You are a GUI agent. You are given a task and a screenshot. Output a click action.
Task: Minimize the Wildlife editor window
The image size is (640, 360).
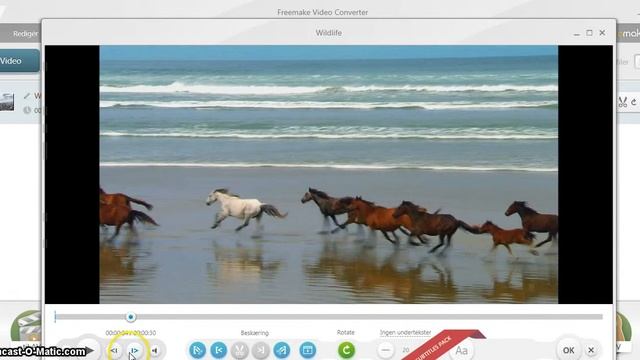pyautogui.click(x=576, y=33)
